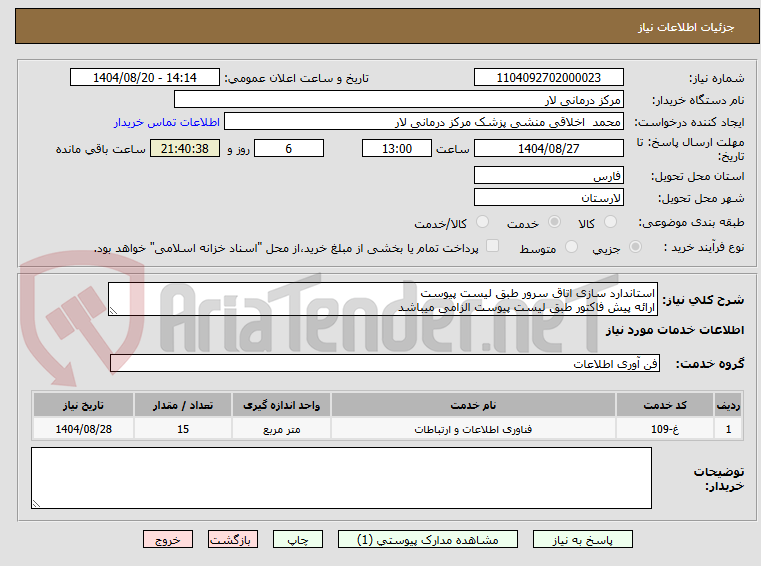Screen dimensions: 761x566
Task: Click the buyer notes text area
Action: click(341, 478)
